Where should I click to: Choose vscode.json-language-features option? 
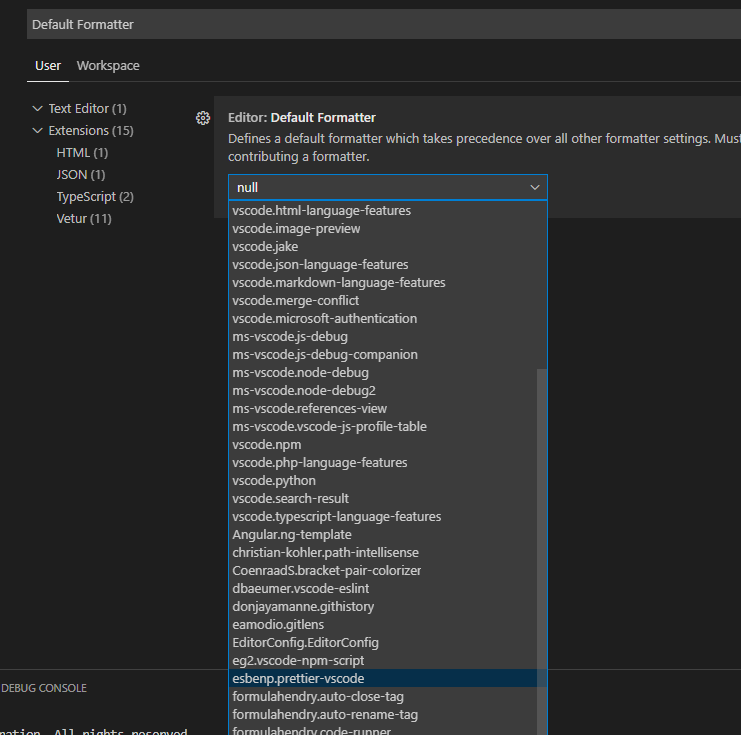[x=383, y=264]
